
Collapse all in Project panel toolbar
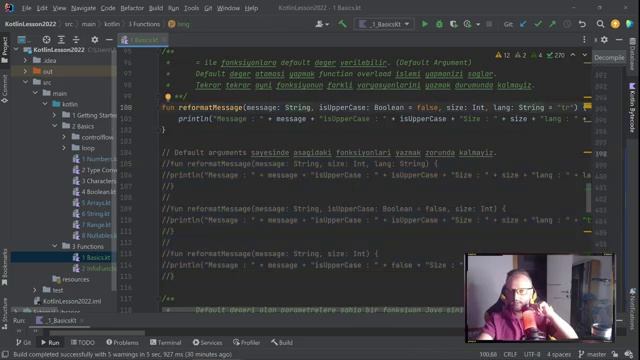tap(76, 40)
